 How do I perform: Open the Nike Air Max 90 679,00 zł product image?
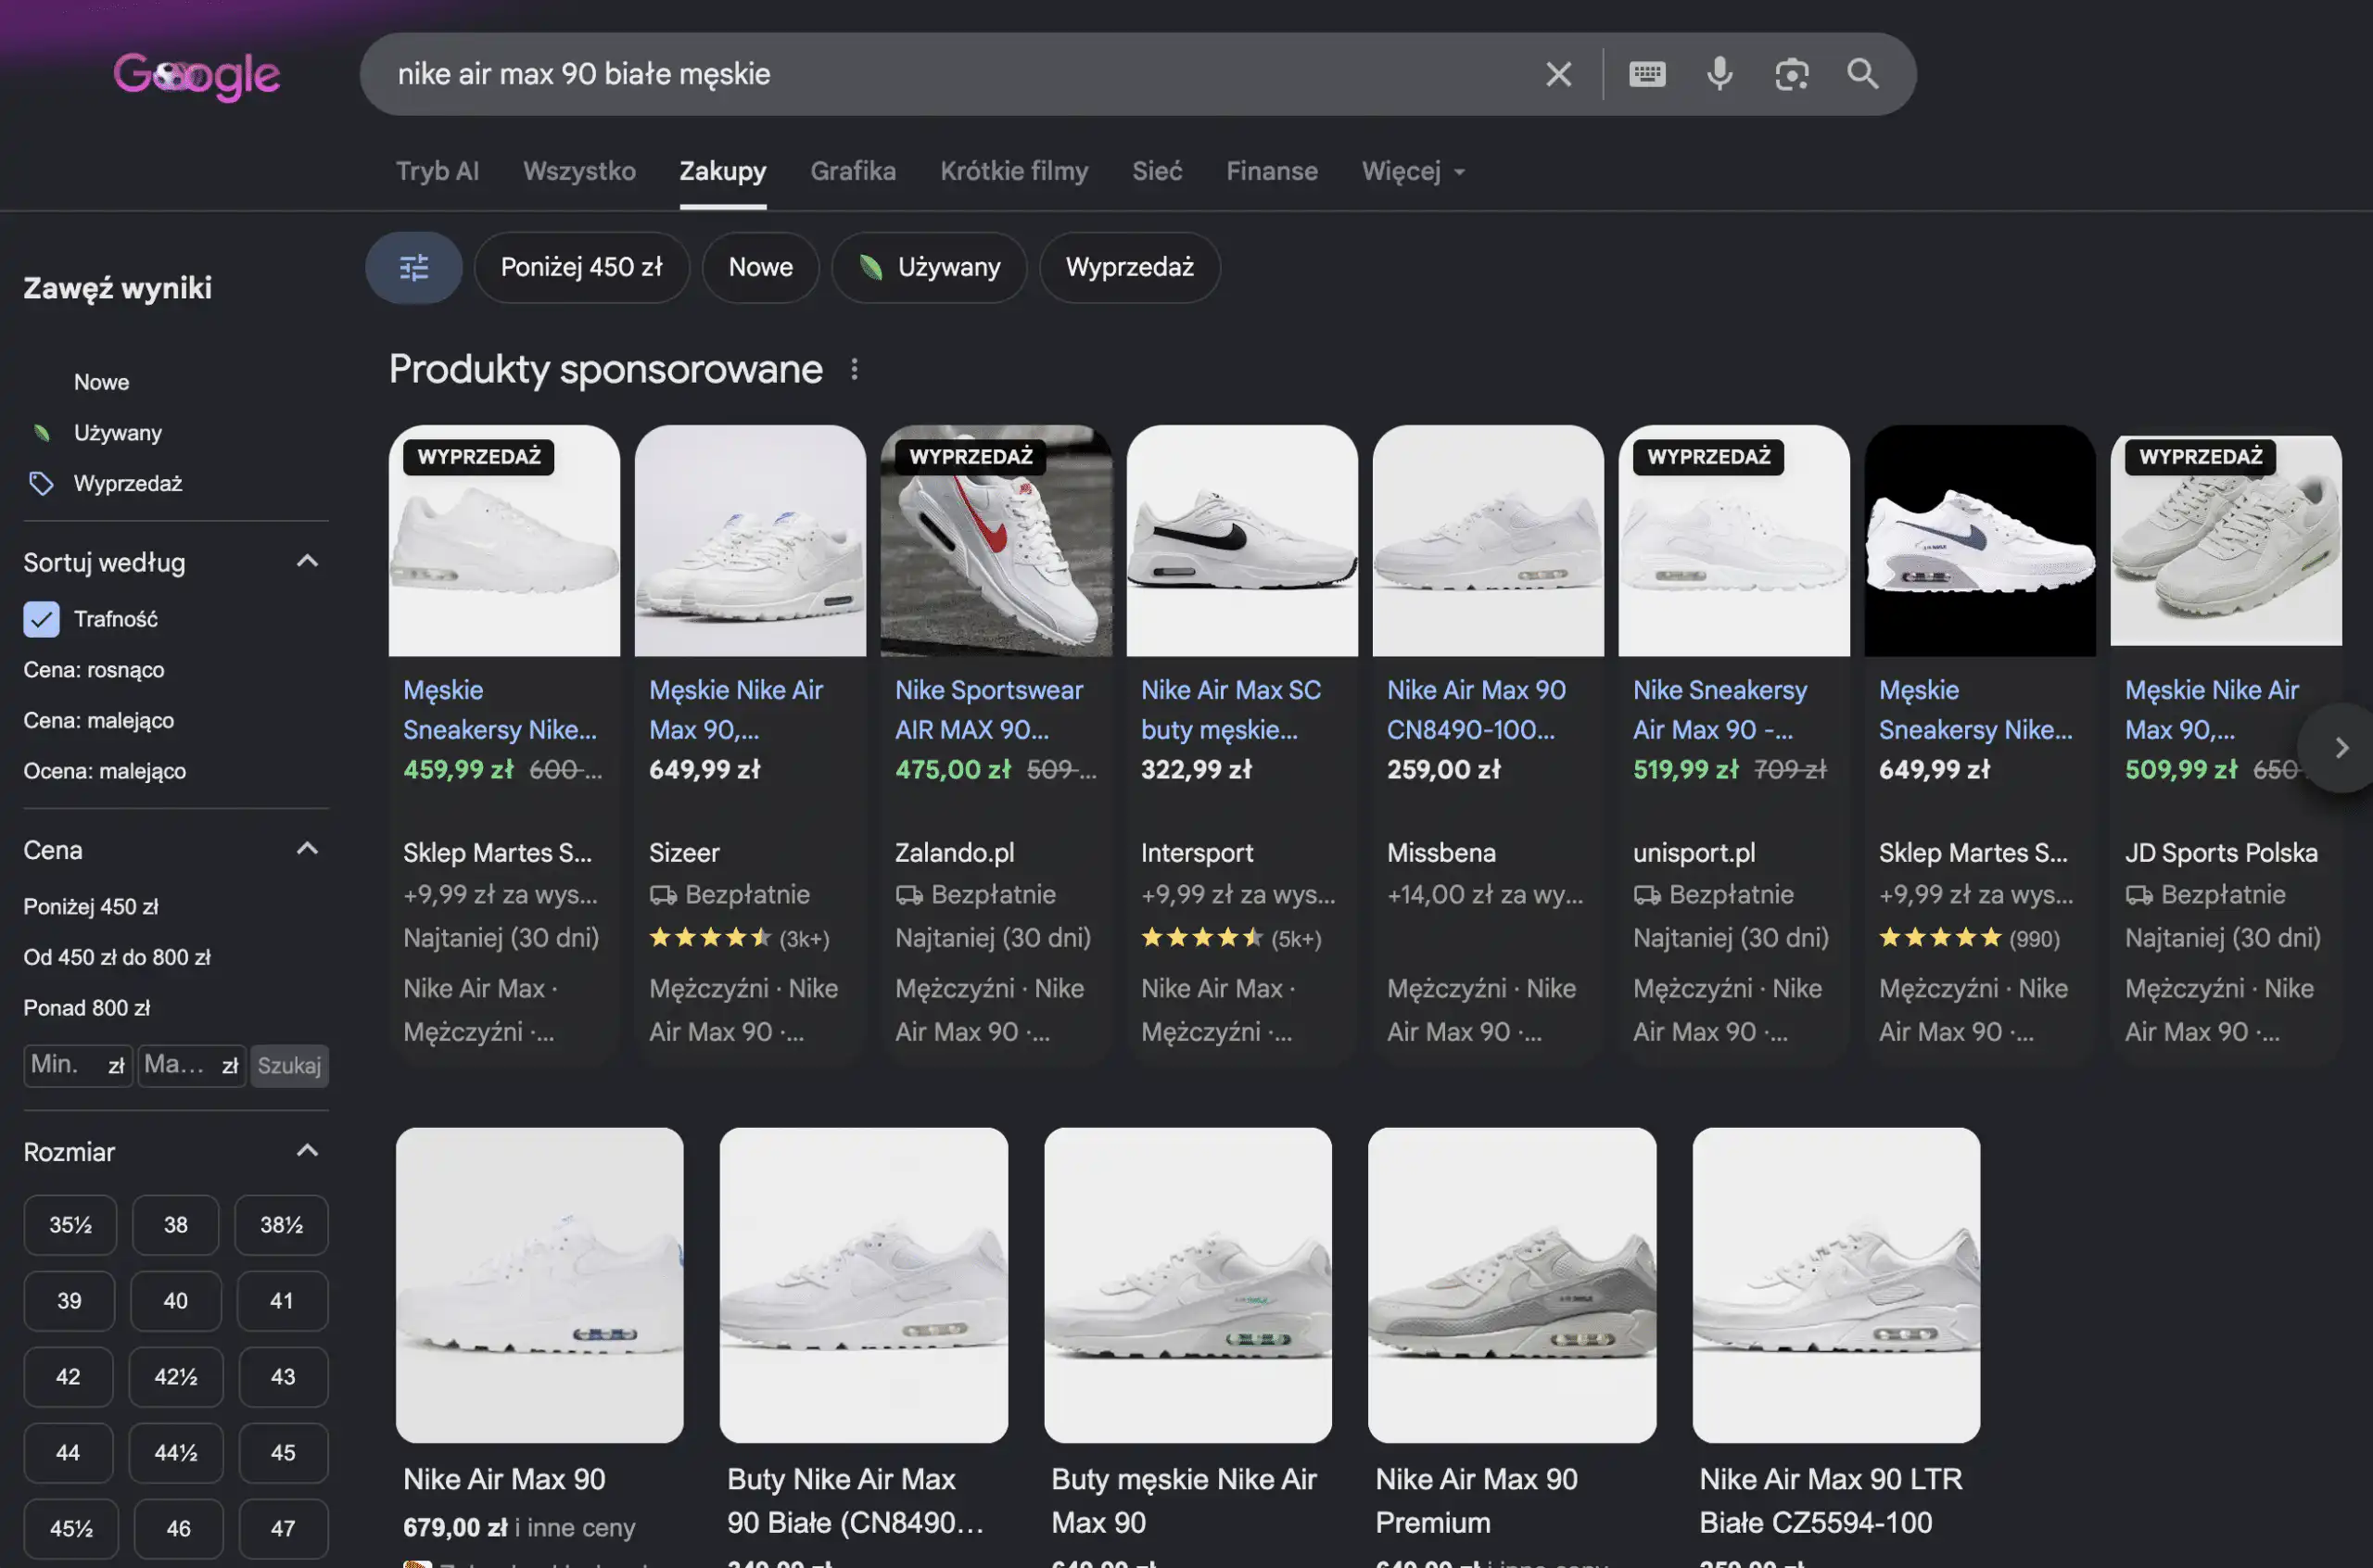[540, 1285]
